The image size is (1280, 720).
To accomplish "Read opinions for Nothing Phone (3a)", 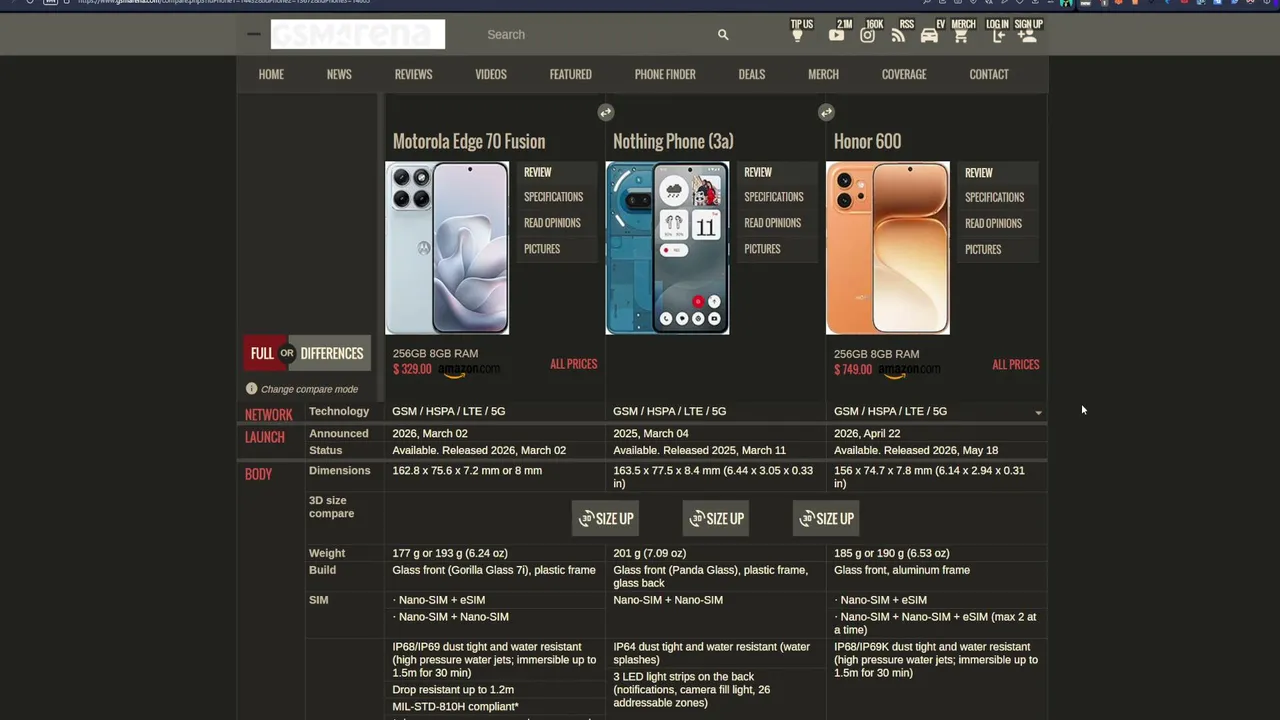I will (772, 223).
